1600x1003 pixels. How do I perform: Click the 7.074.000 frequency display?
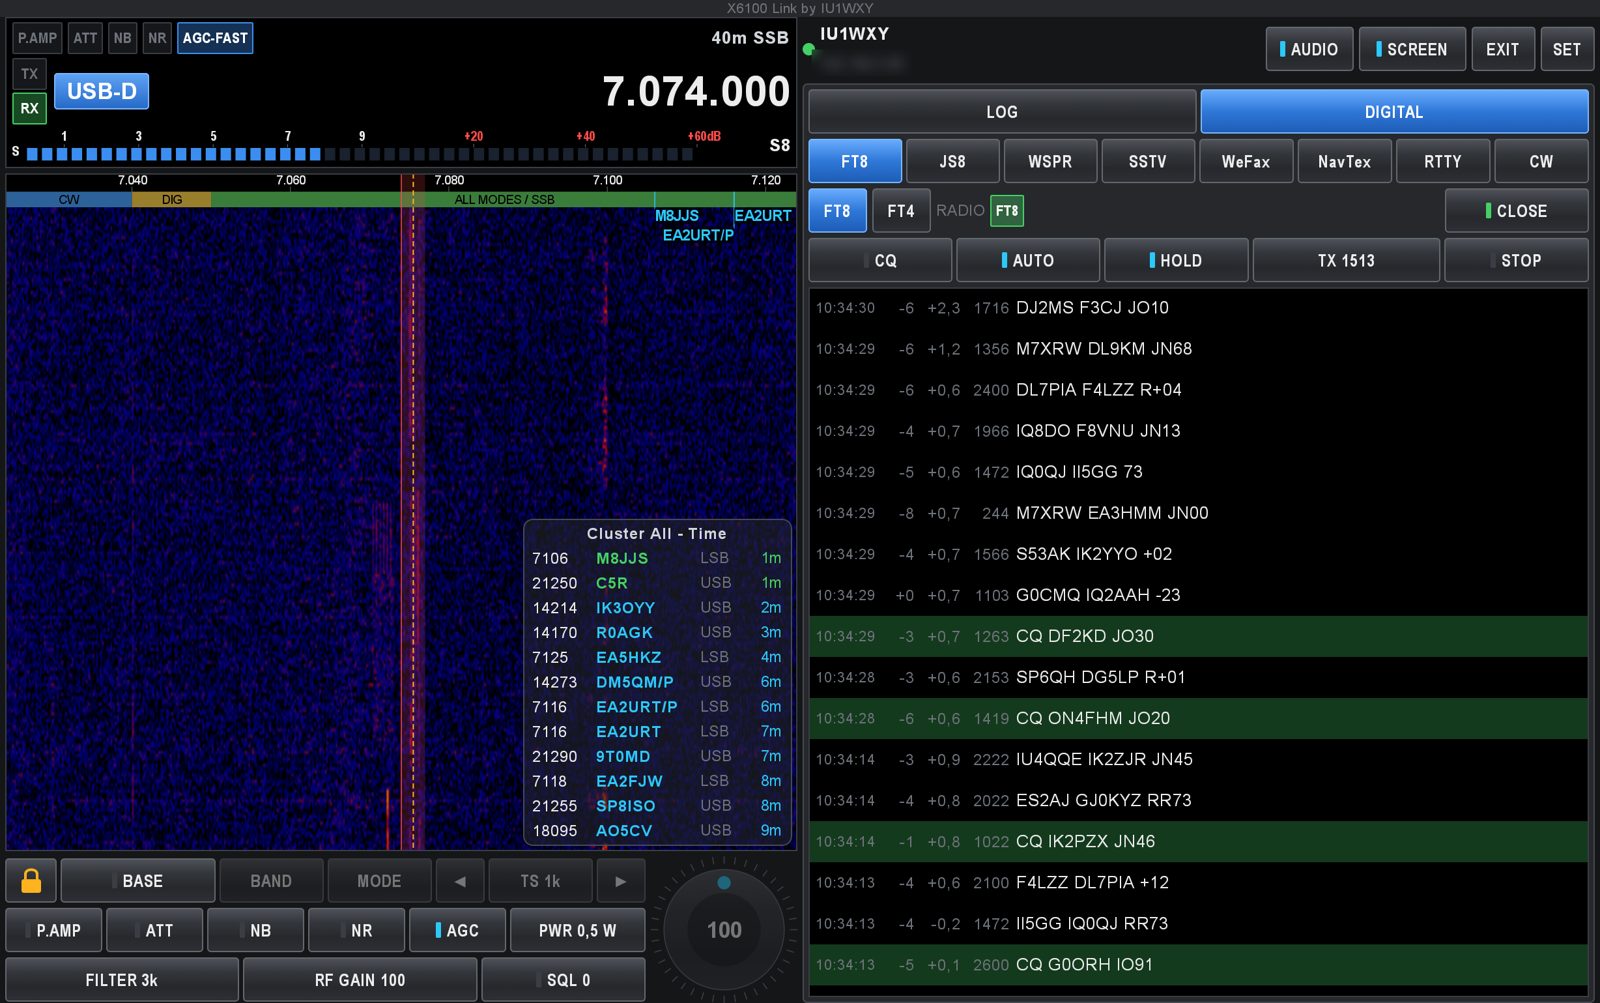tap(696, 92)
